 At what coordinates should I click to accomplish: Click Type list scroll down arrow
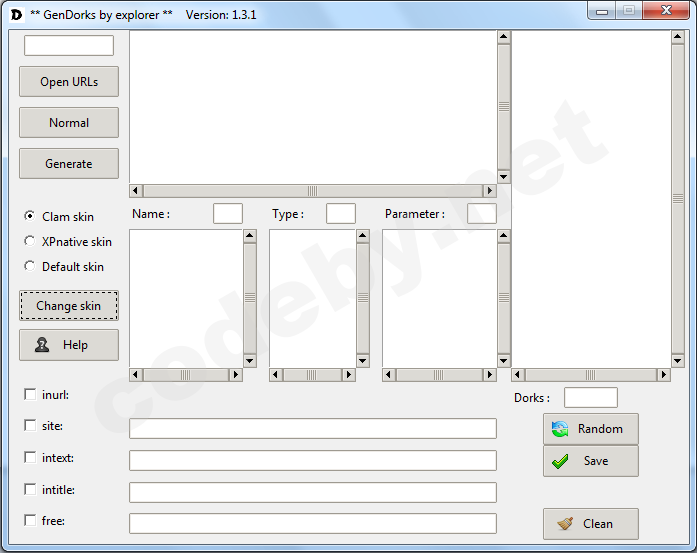click(363, 361)
